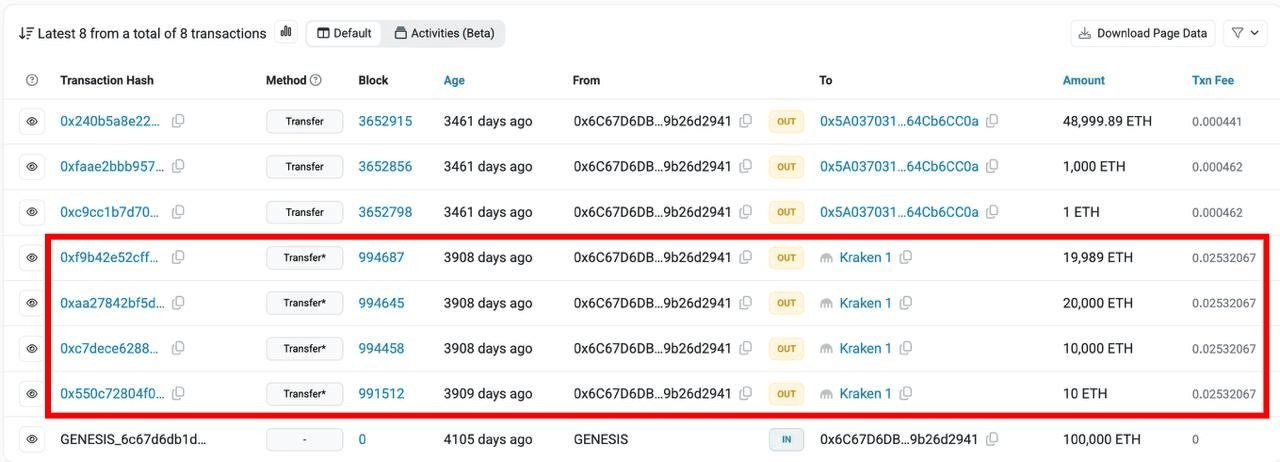Copy transaction hash 0x240b5a8e22 via copy icon
1280x462 pixels.
(178, 121)
